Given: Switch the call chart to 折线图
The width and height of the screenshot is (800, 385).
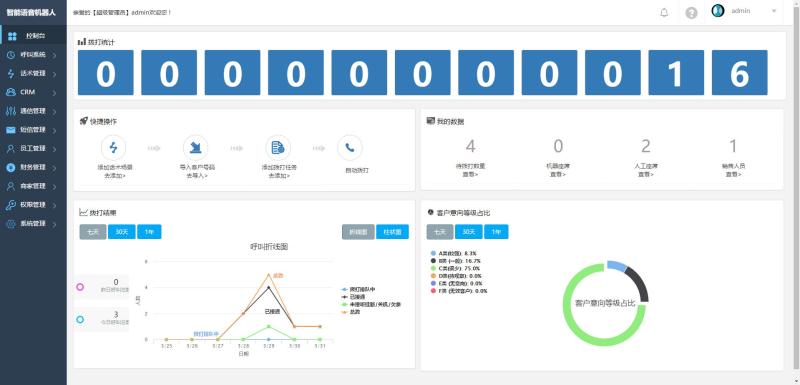Looking at the screenshot, I should point(358,232).
